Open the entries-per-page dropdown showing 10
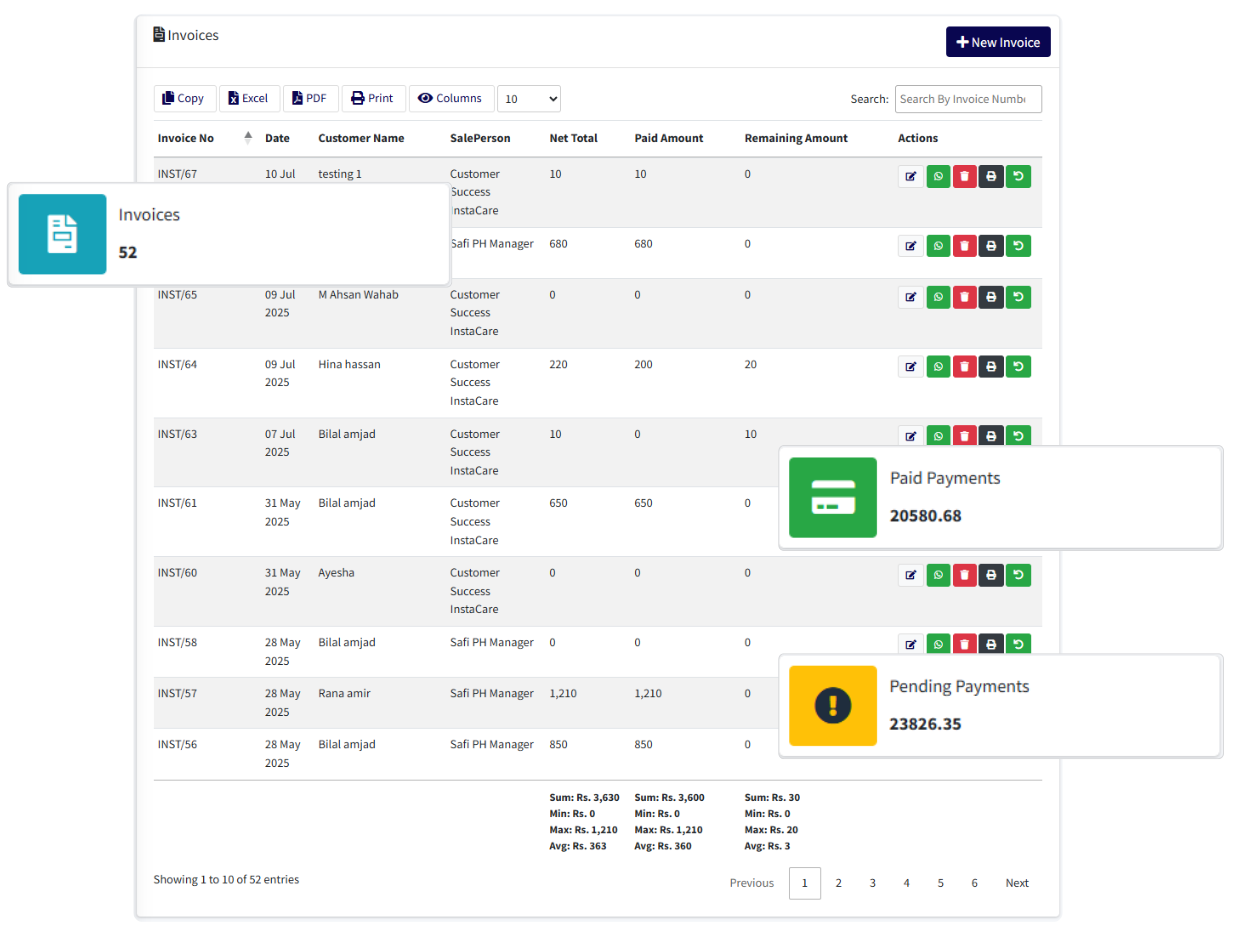Image resolution: width=1238 pixels, height=938 pixels. pyautogui.click(x=528, y=99)
